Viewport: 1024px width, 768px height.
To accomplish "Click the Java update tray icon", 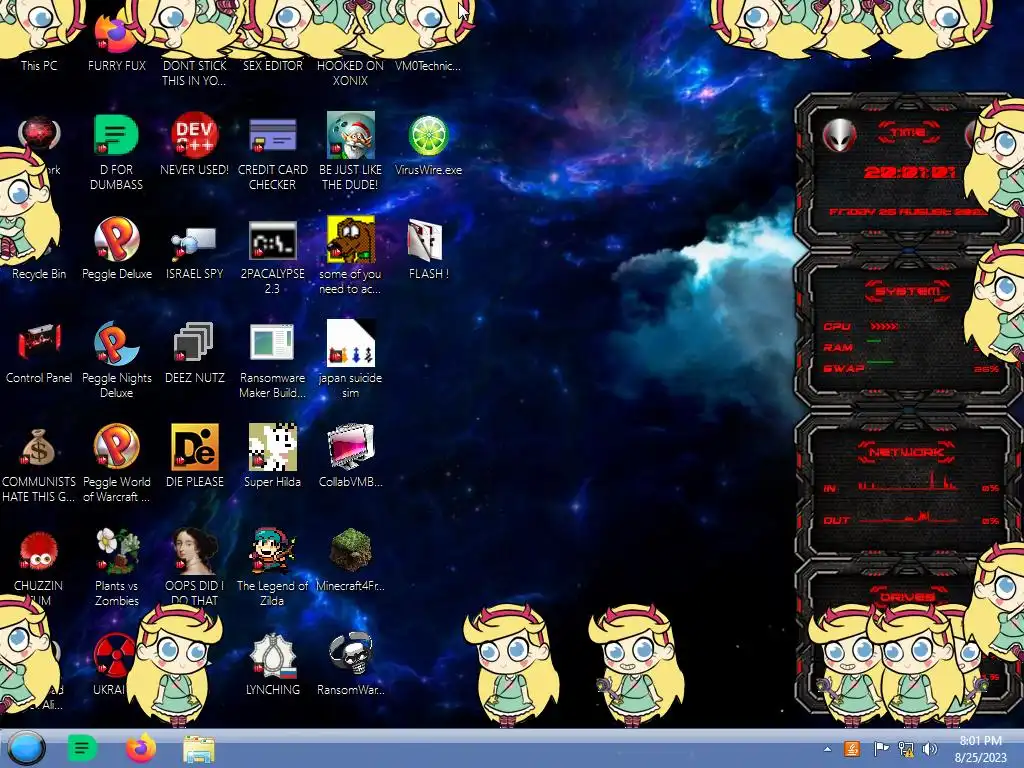I will point(852,749).
